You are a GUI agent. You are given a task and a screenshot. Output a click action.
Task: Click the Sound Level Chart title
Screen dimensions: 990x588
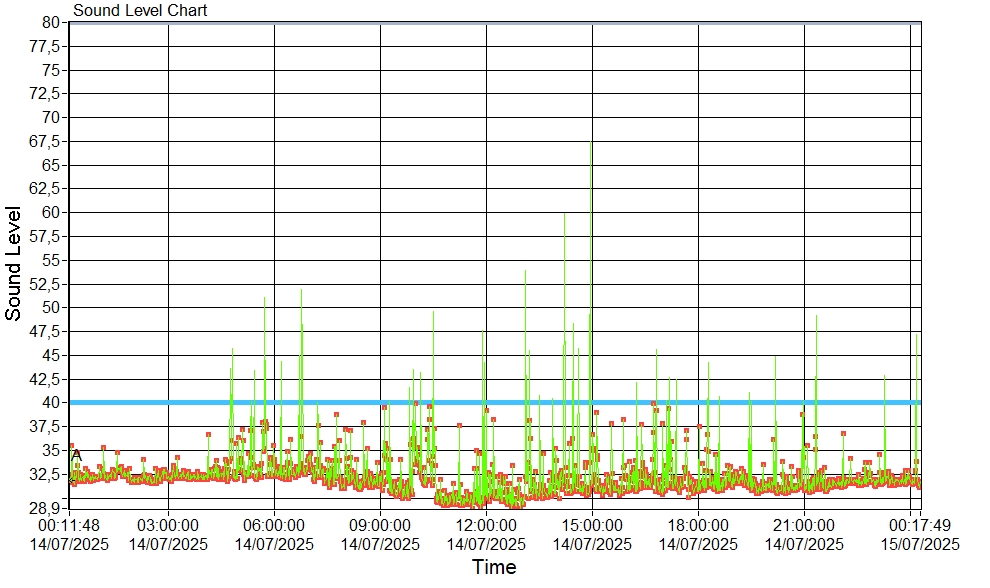[140, 10]
